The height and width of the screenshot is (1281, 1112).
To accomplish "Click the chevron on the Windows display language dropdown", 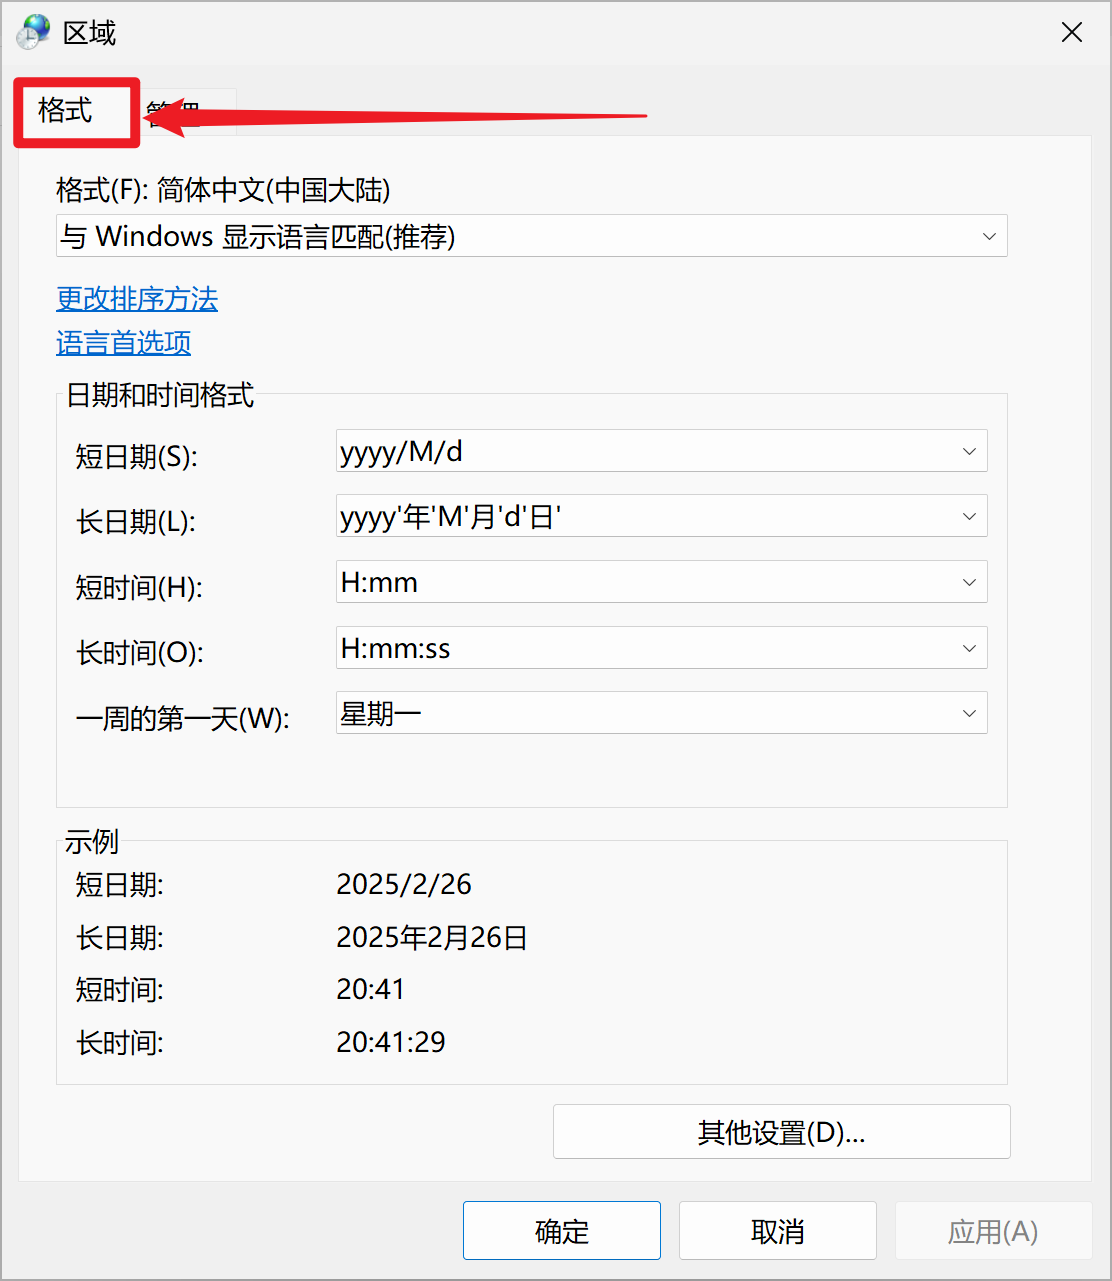I will [989, 236].
